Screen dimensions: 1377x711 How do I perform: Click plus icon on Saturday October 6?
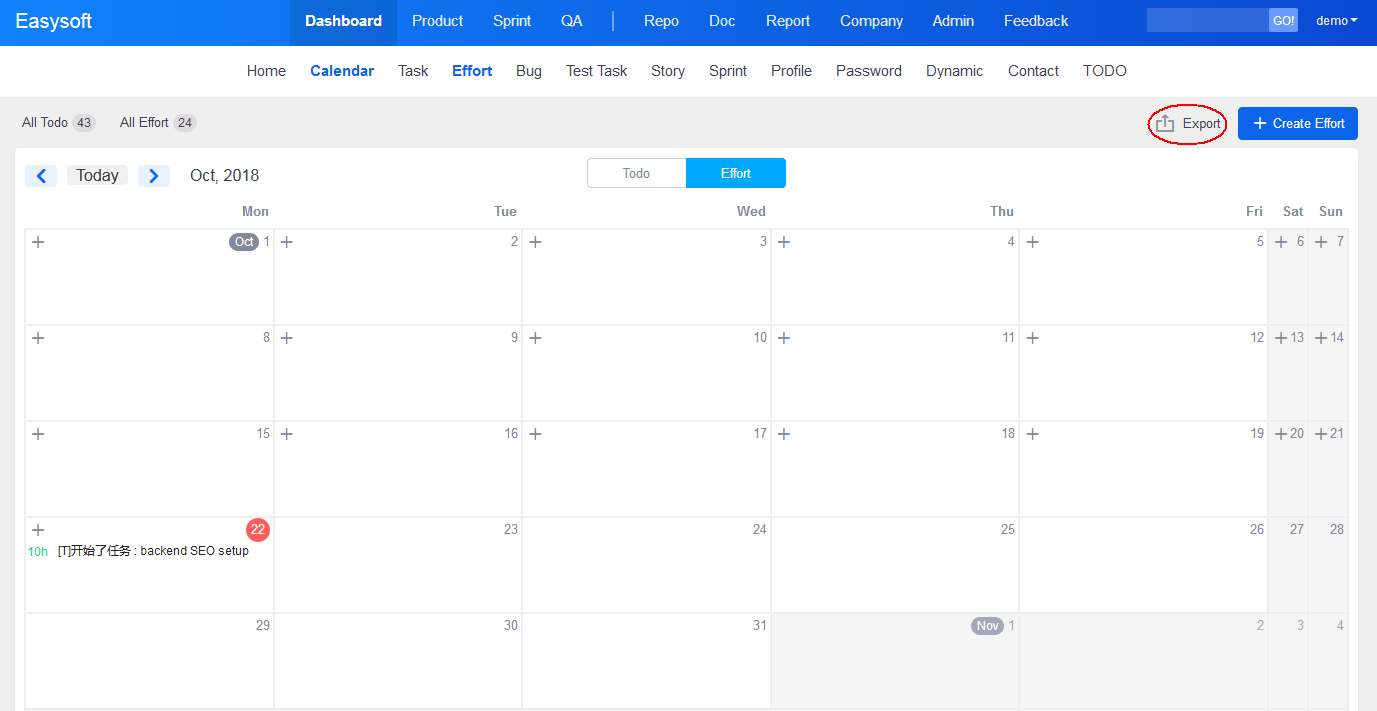pyautogui.click(x=1281, y=242)
